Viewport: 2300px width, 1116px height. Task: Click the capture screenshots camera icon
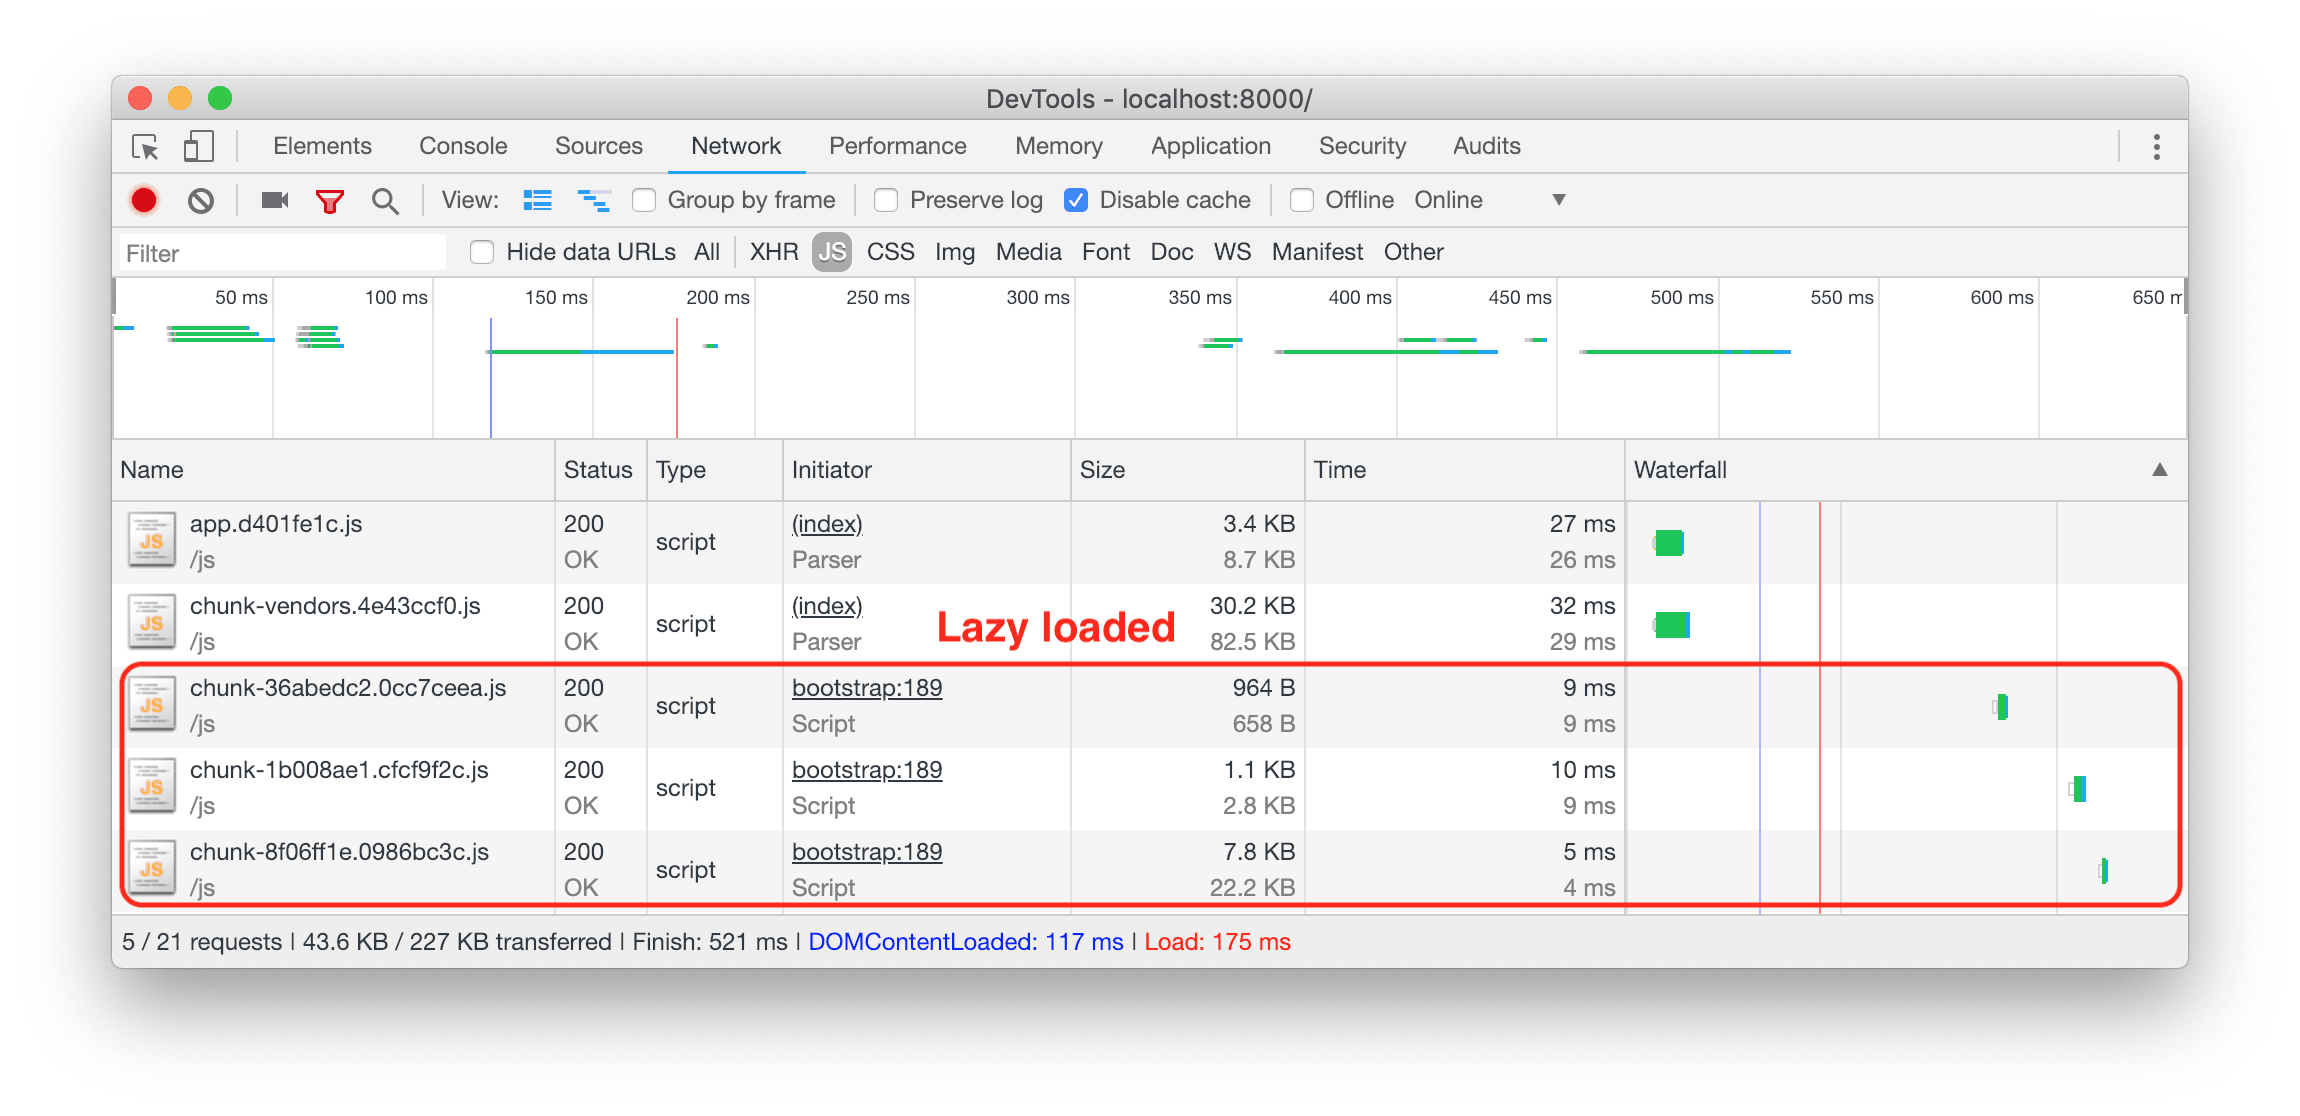(274, 200)
